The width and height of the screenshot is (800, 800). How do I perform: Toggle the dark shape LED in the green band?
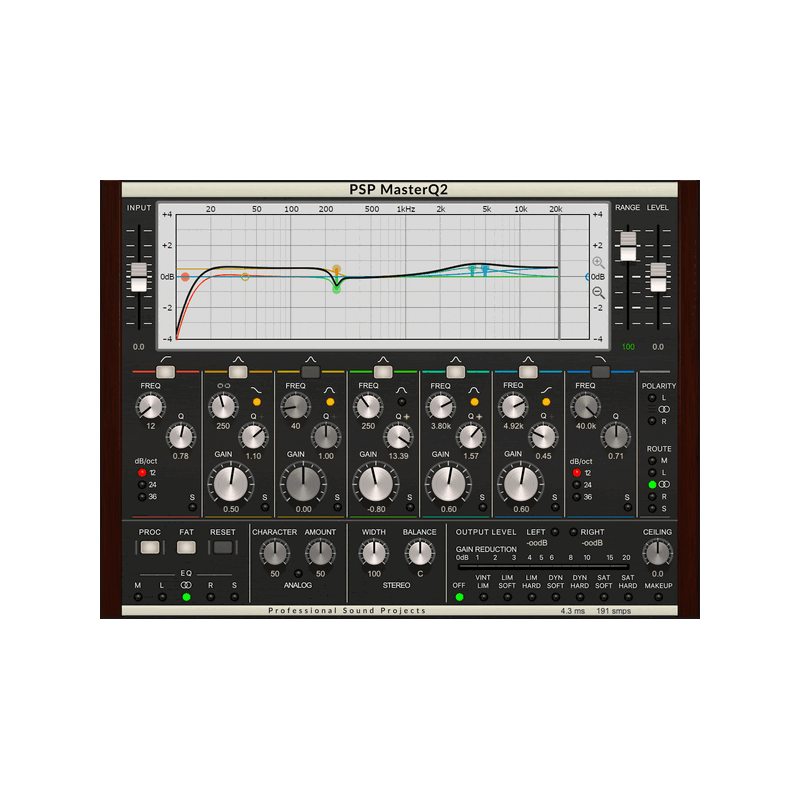(402, 402)
